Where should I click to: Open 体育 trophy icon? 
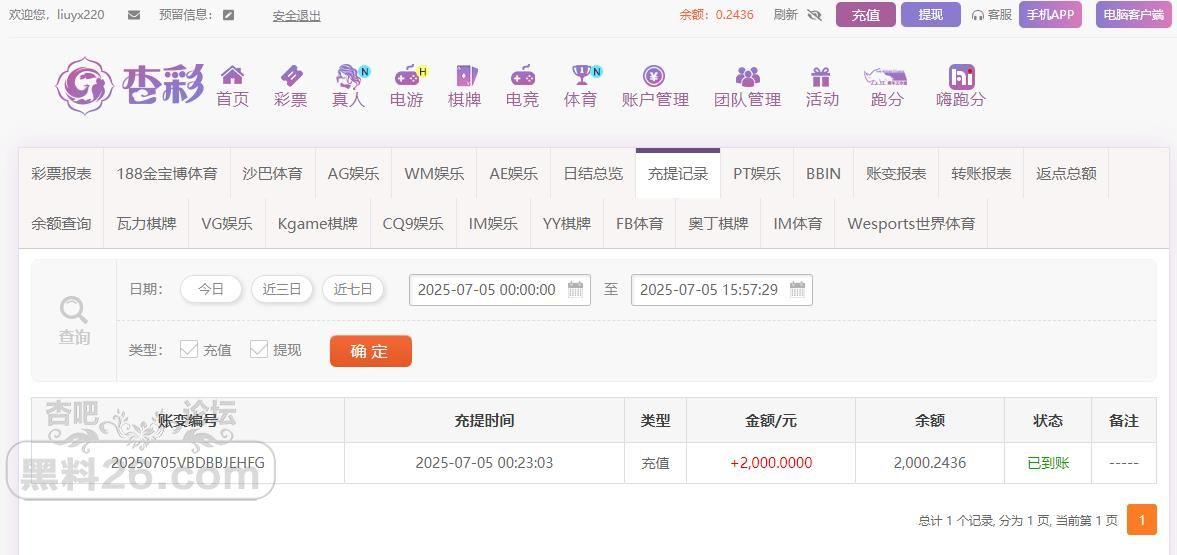(x=582, y=75)
